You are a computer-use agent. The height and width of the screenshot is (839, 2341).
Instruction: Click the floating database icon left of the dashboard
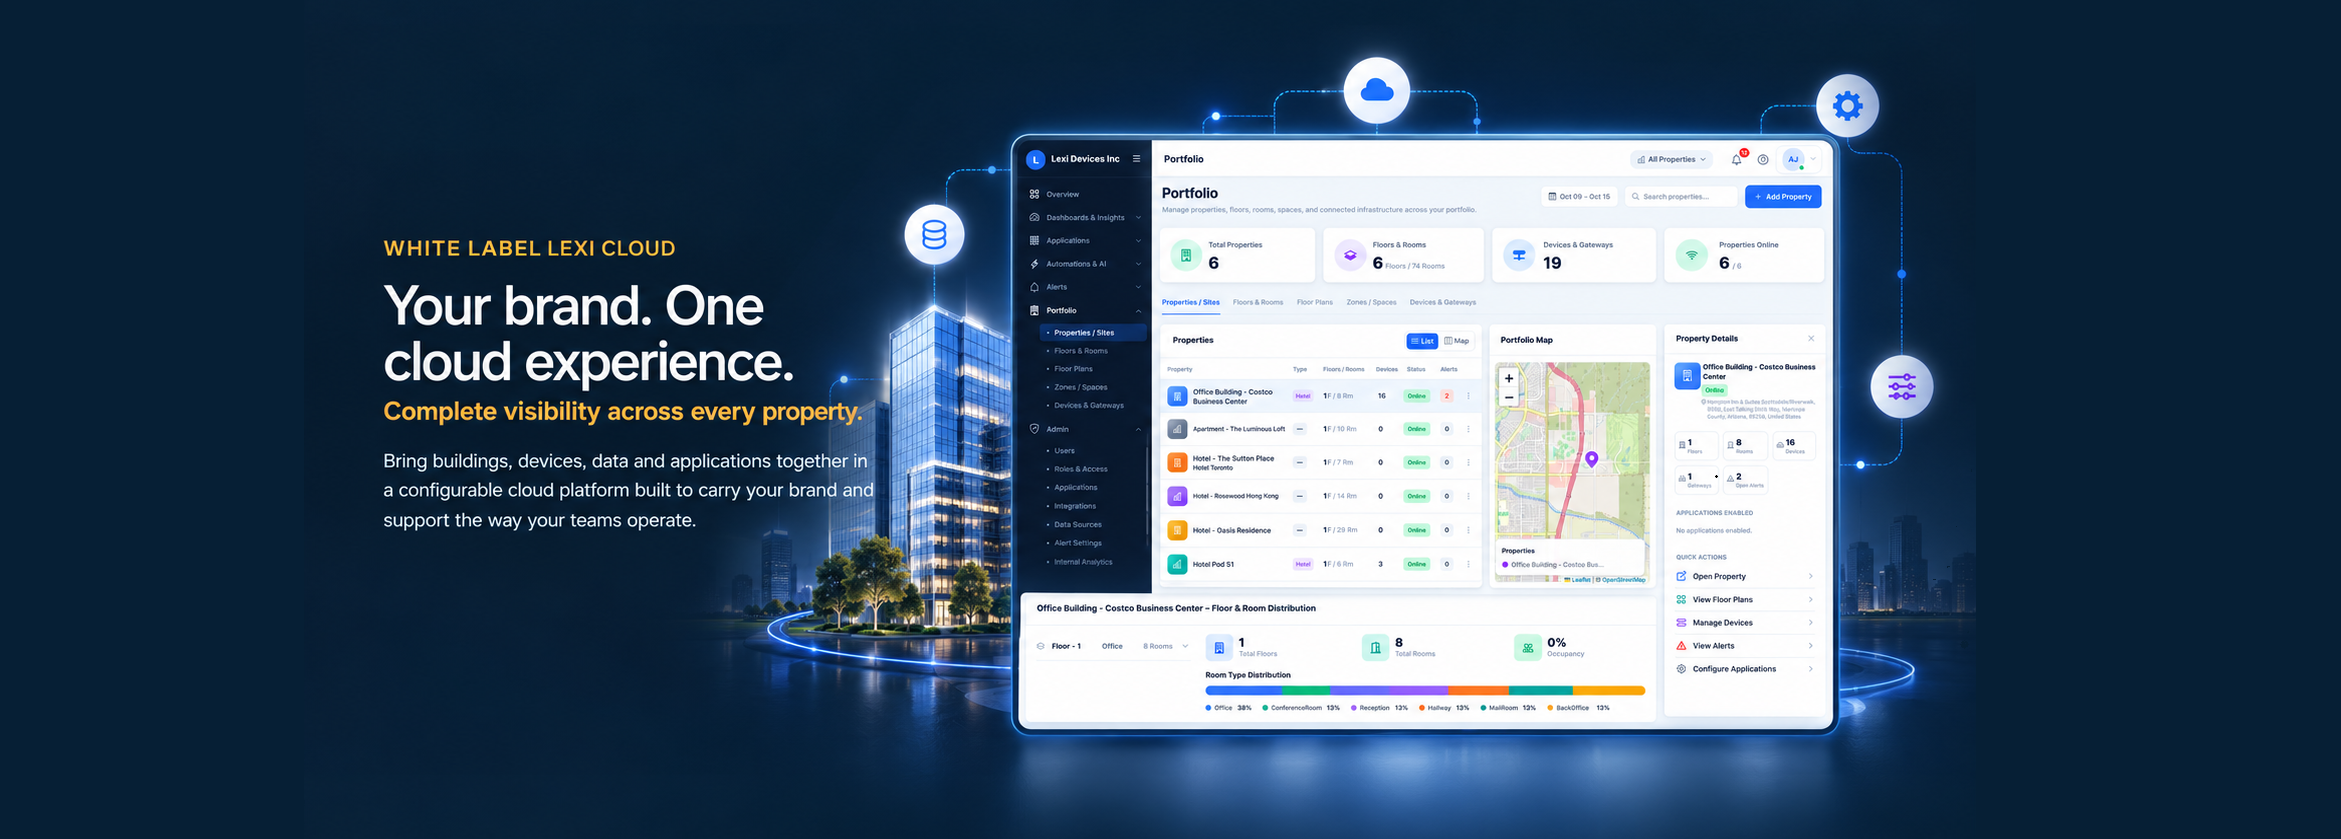click(934, 234)
